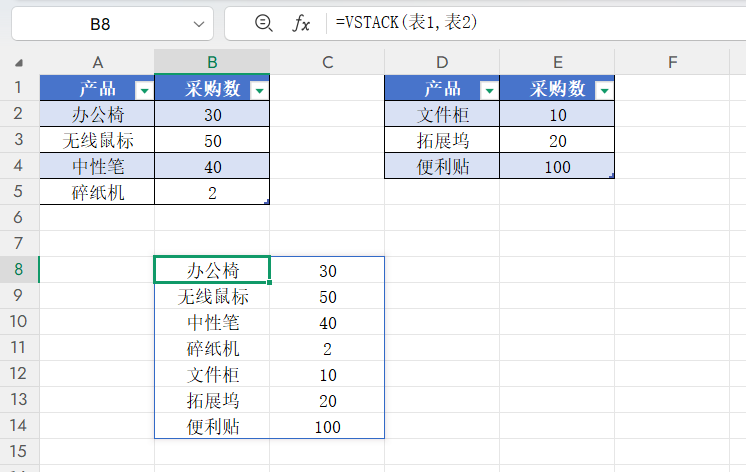This screenshot has height=472, width=746.
Task: Click cell B5 with value 2
Action: point(212,192)
